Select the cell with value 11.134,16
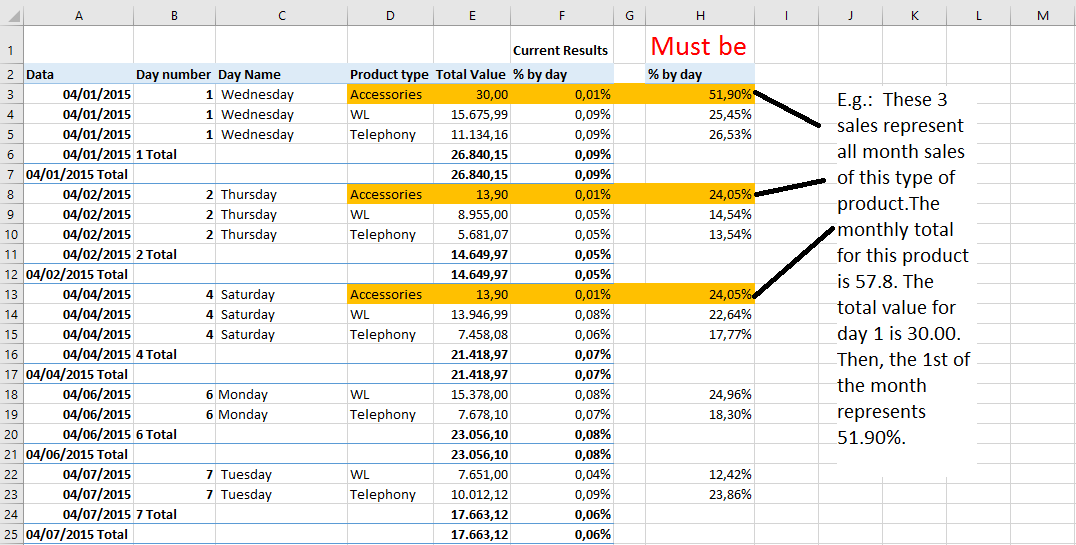The image size is (1076, 545). pyautogui.click(x=472, y=134)
